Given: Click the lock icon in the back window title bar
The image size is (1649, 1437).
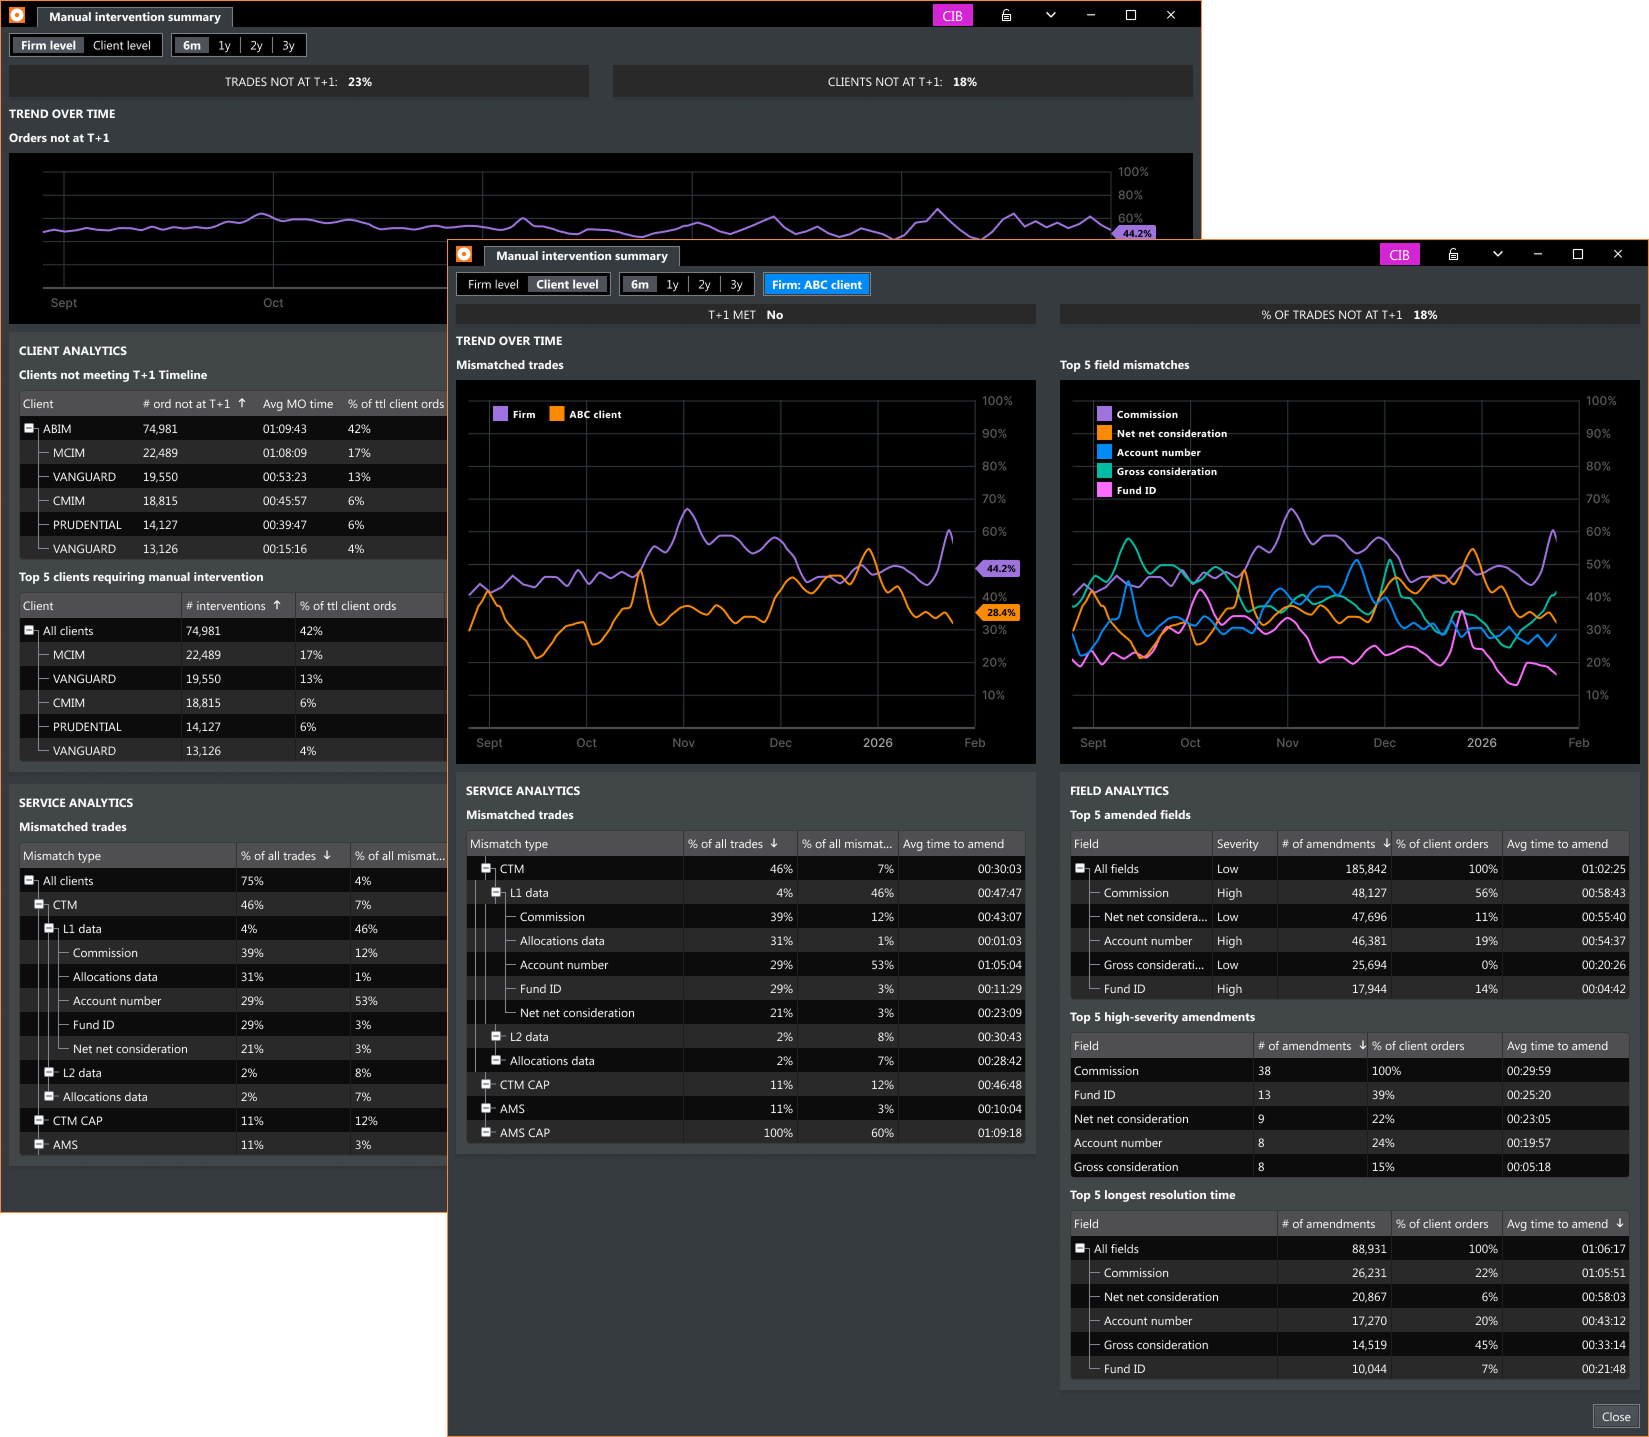Looking at the screenshot, I should 1006,15.
